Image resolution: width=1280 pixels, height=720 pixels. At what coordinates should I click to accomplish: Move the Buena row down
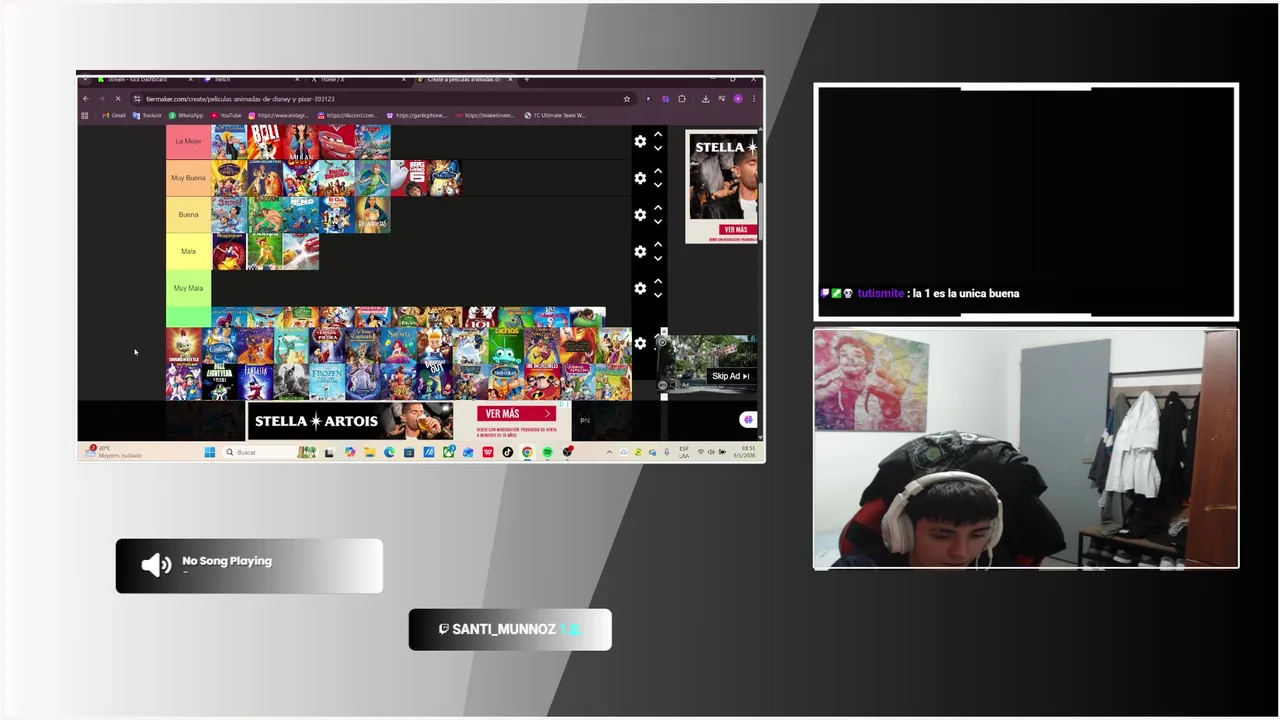tap(658, 222)
